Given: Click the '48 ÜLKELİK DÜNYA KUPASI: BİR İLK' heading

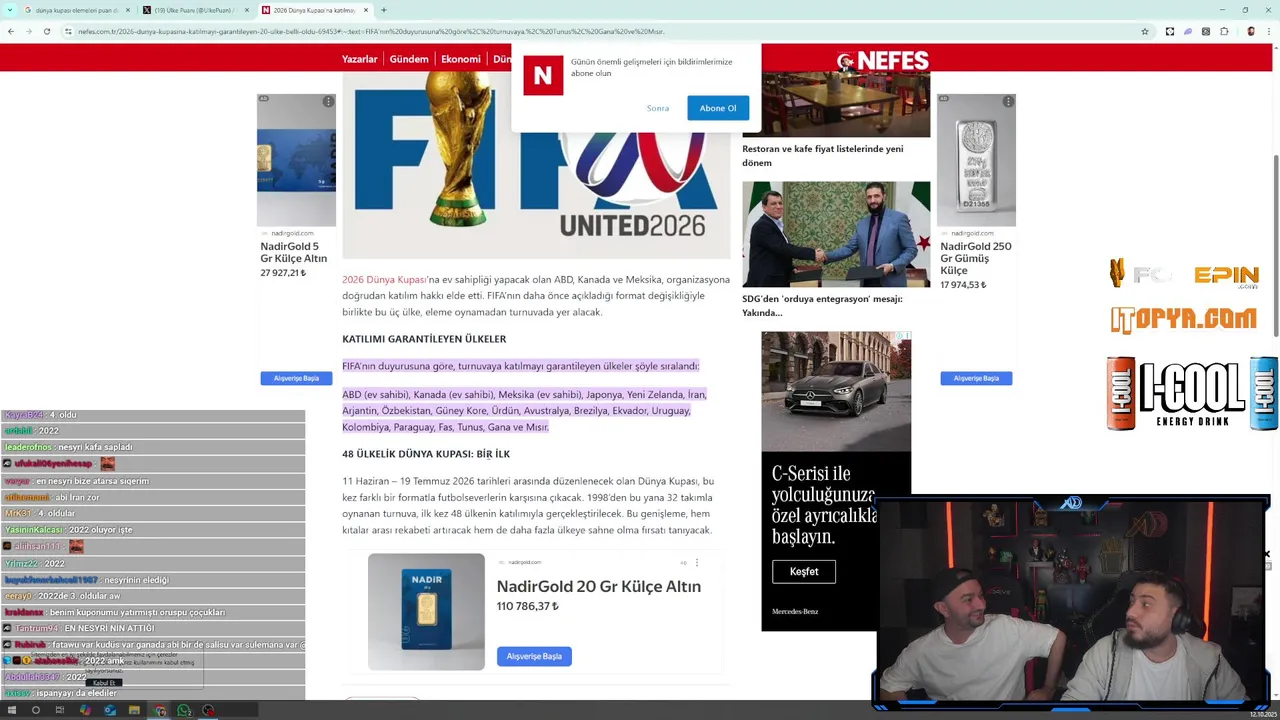Looking at the screenshot, I should [426, 454].
